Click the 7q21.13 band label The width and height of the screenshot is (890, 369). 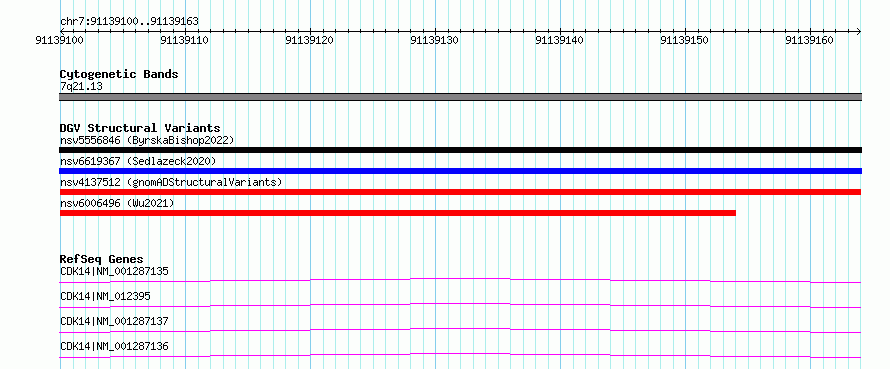pos(81,86)
